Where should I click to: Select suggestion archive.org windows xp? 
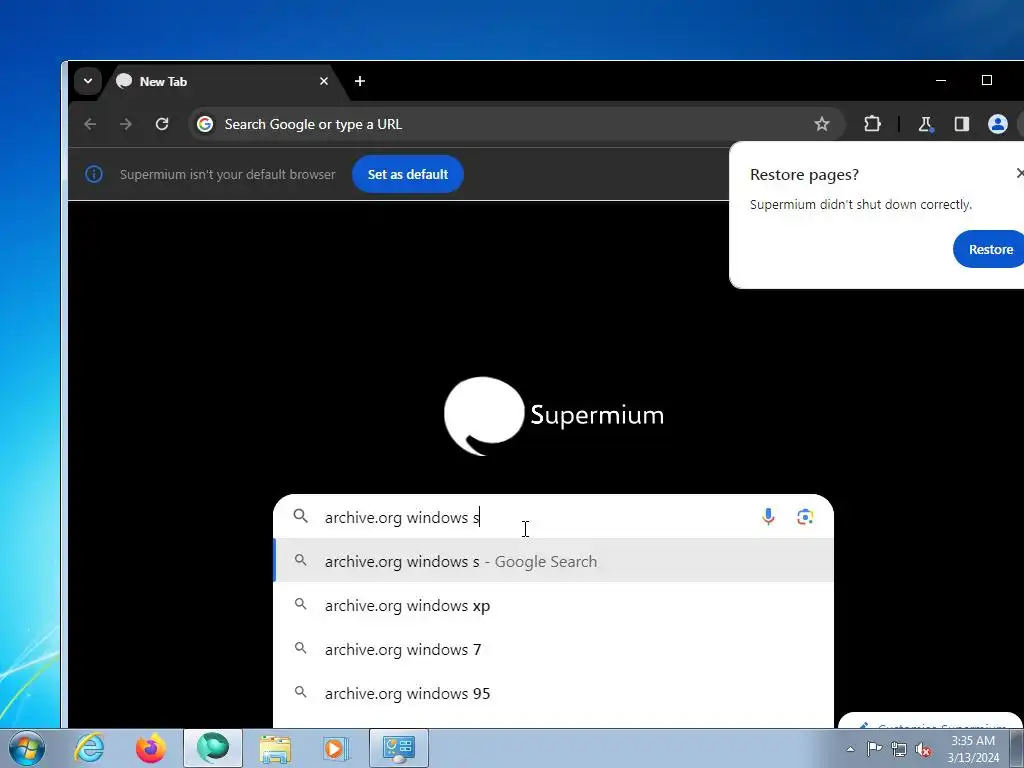pos(553,605)
